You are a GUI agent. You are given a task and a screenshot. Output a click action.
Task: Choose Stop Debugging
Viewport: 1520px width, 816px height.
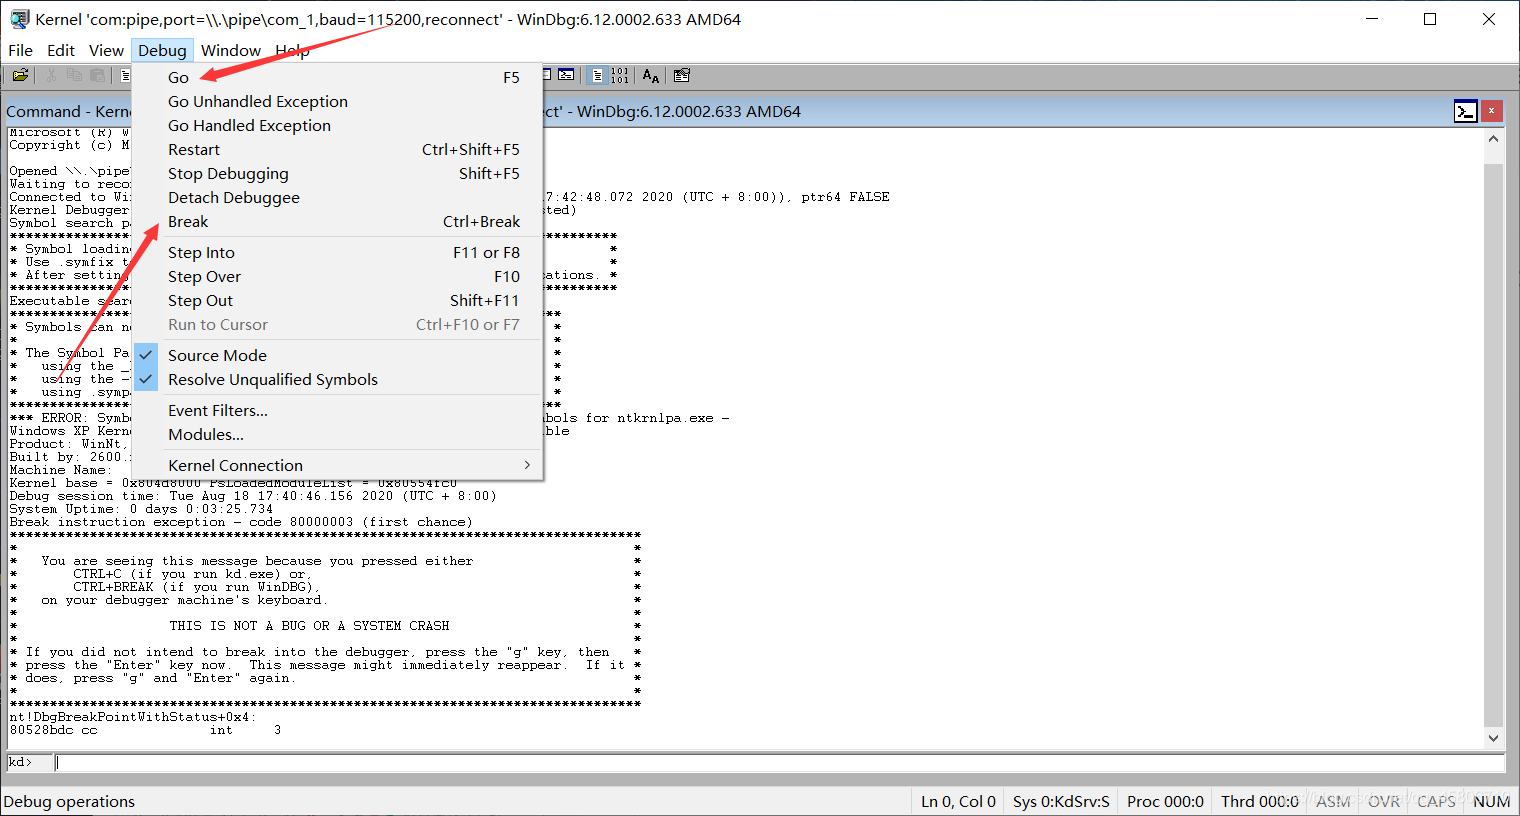pyautogui.click(x=337, y=173)
